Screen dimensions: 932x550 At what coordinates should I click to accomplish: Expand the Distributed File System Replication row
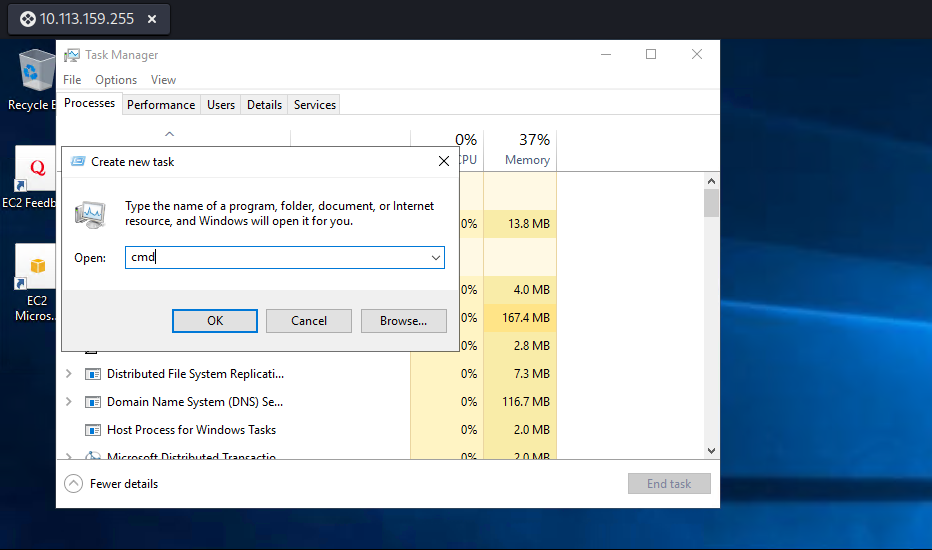(x=68, y=374)
